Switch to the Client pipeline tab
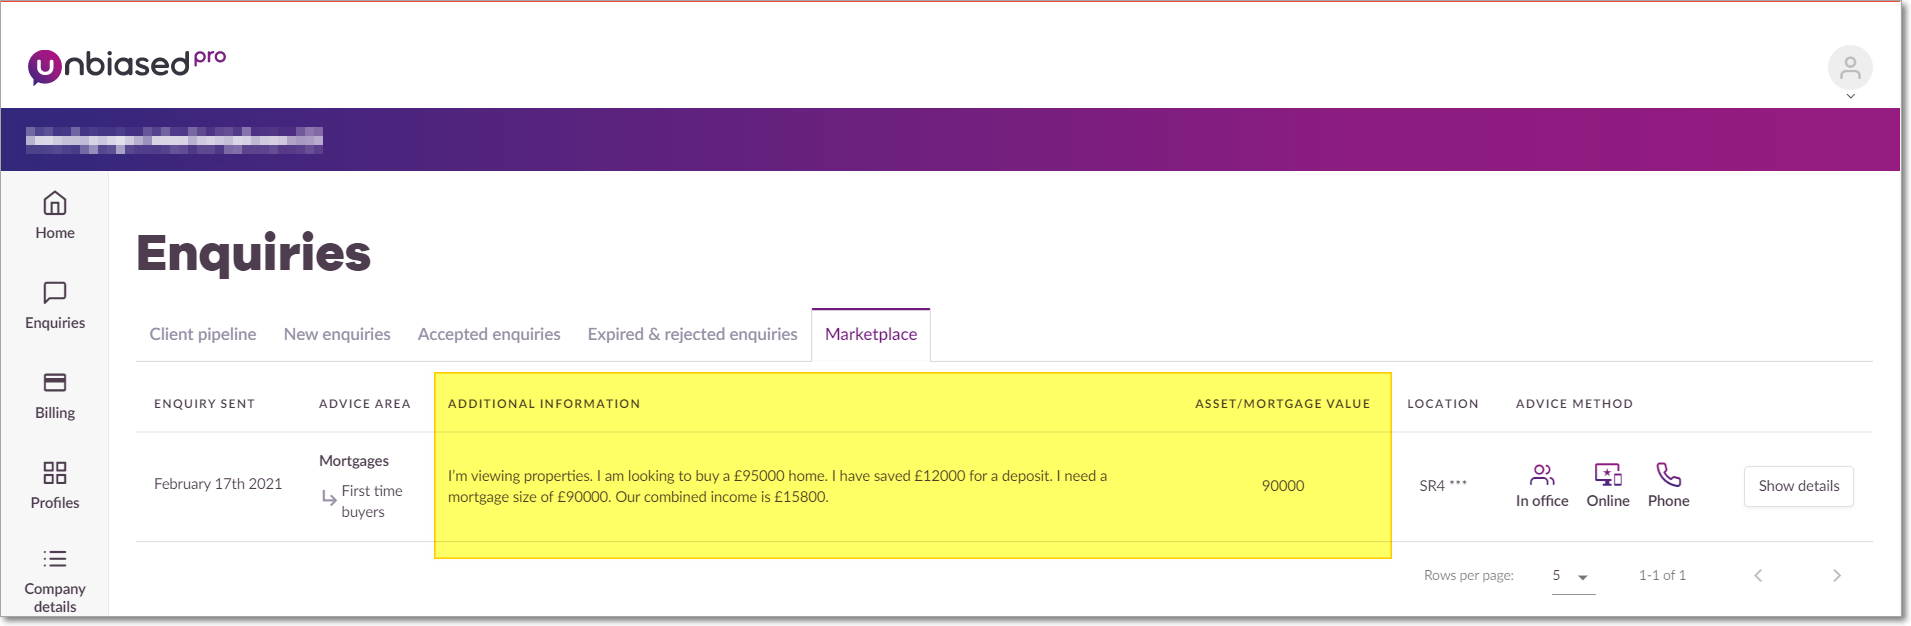Image resolution: width=1911 pixels, height=626 pixels. pyautogui.click(x=203, y=334)
